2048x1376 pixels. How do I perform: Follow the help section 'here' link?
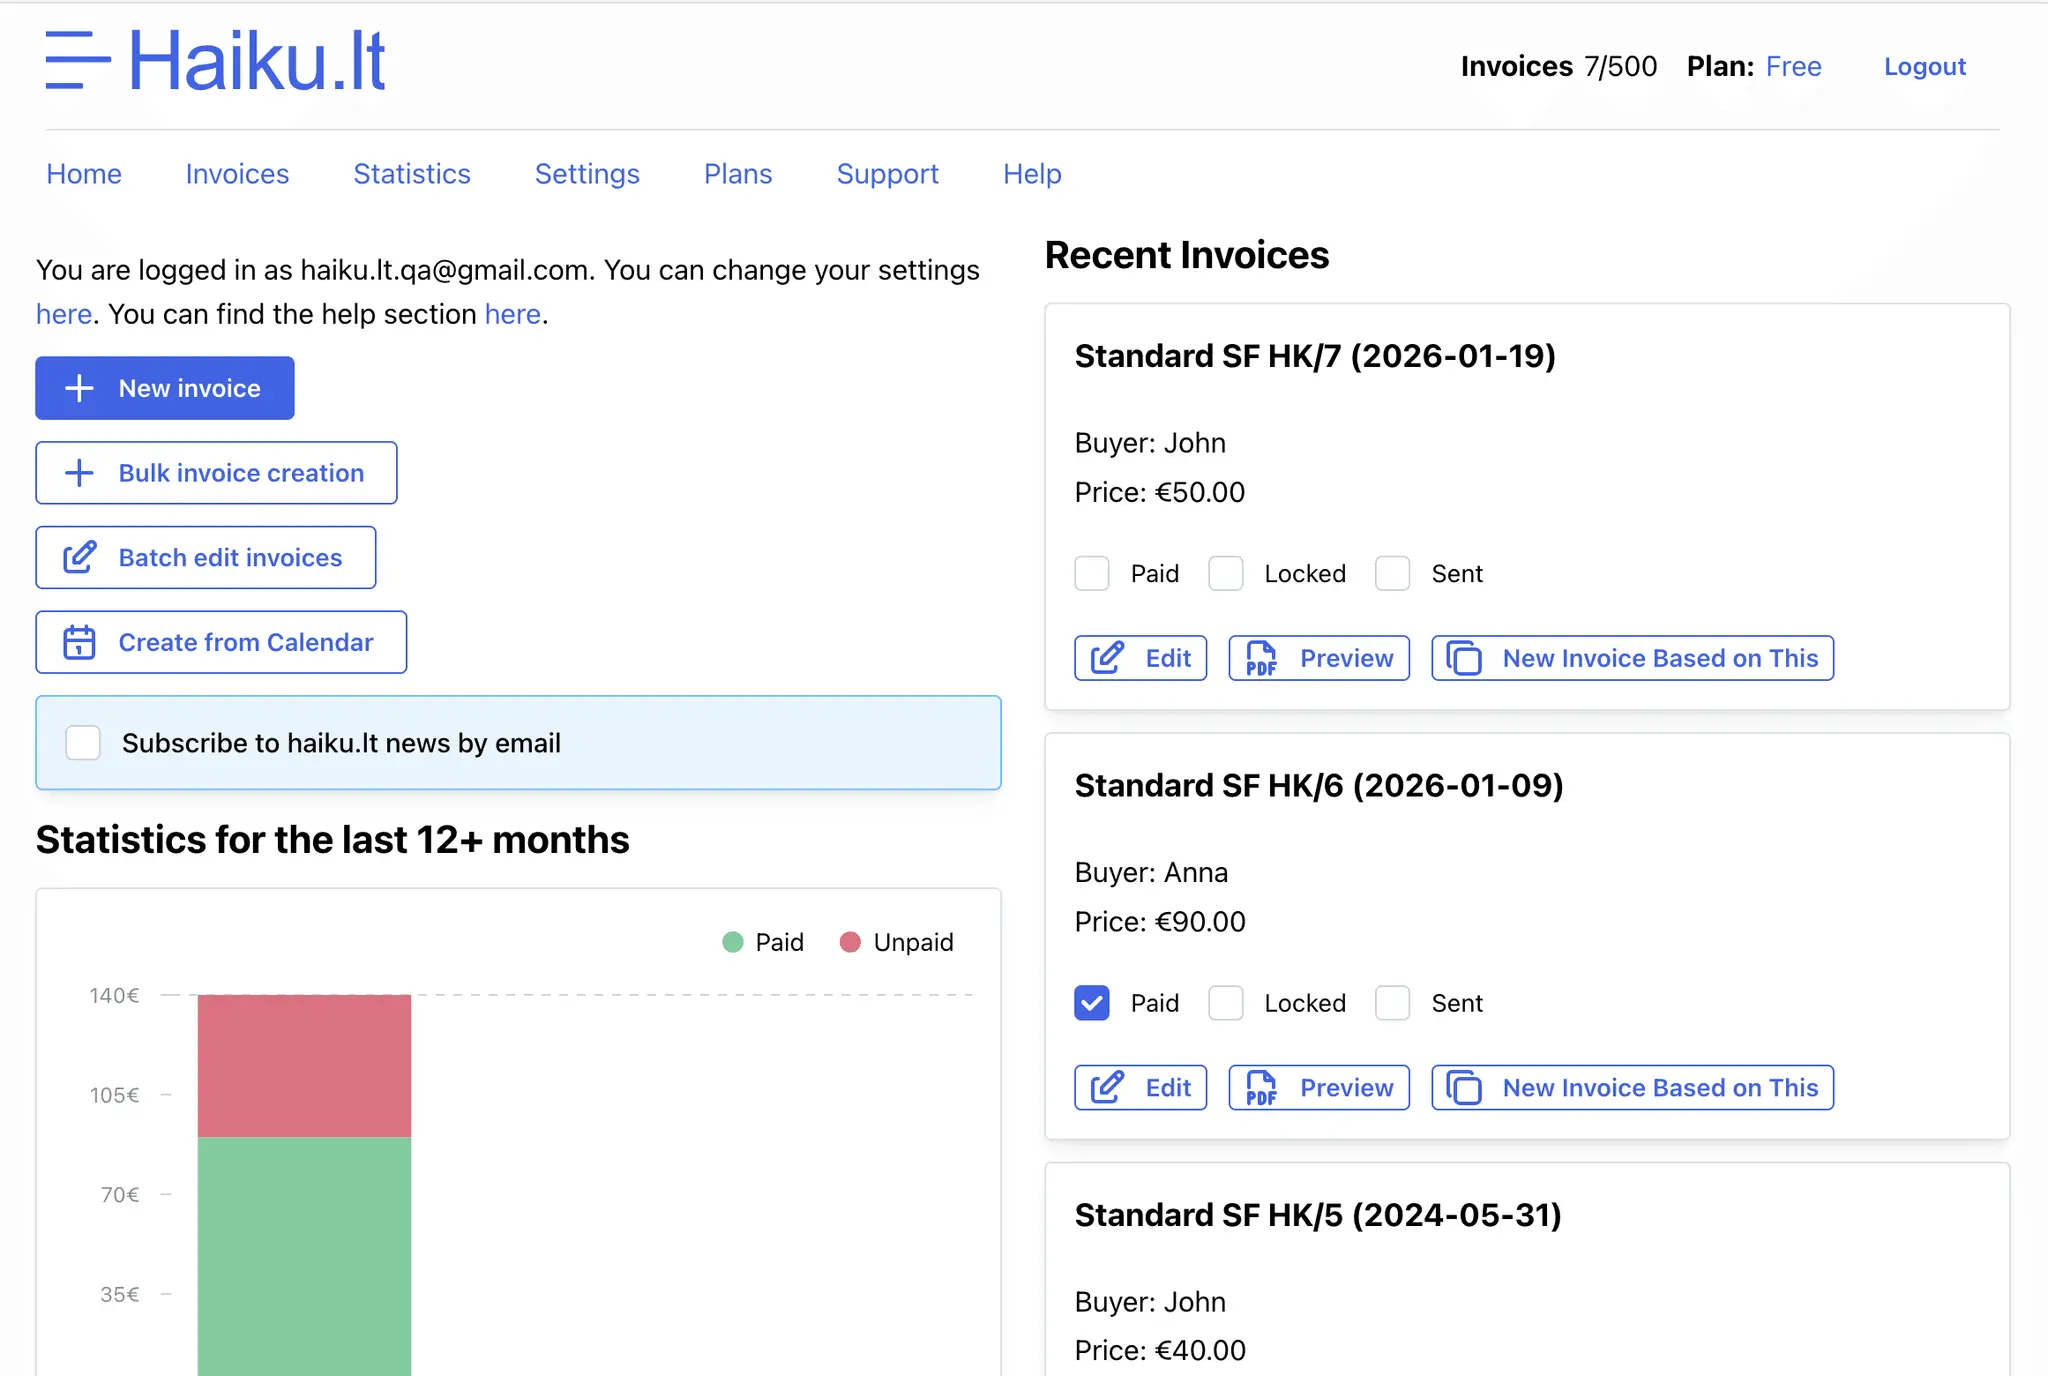coord(513,314)
